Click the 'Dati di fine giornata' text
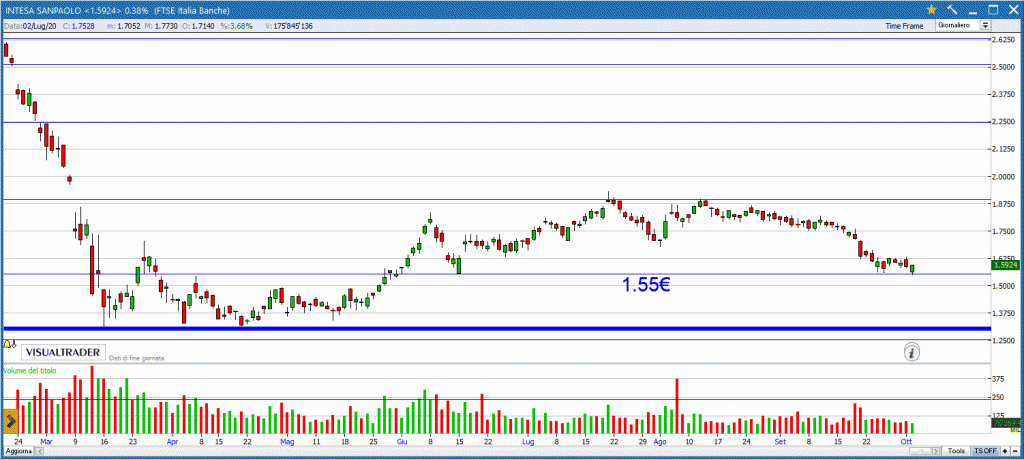The width and height of the screenshot is (1024, 460). [137, 359]
